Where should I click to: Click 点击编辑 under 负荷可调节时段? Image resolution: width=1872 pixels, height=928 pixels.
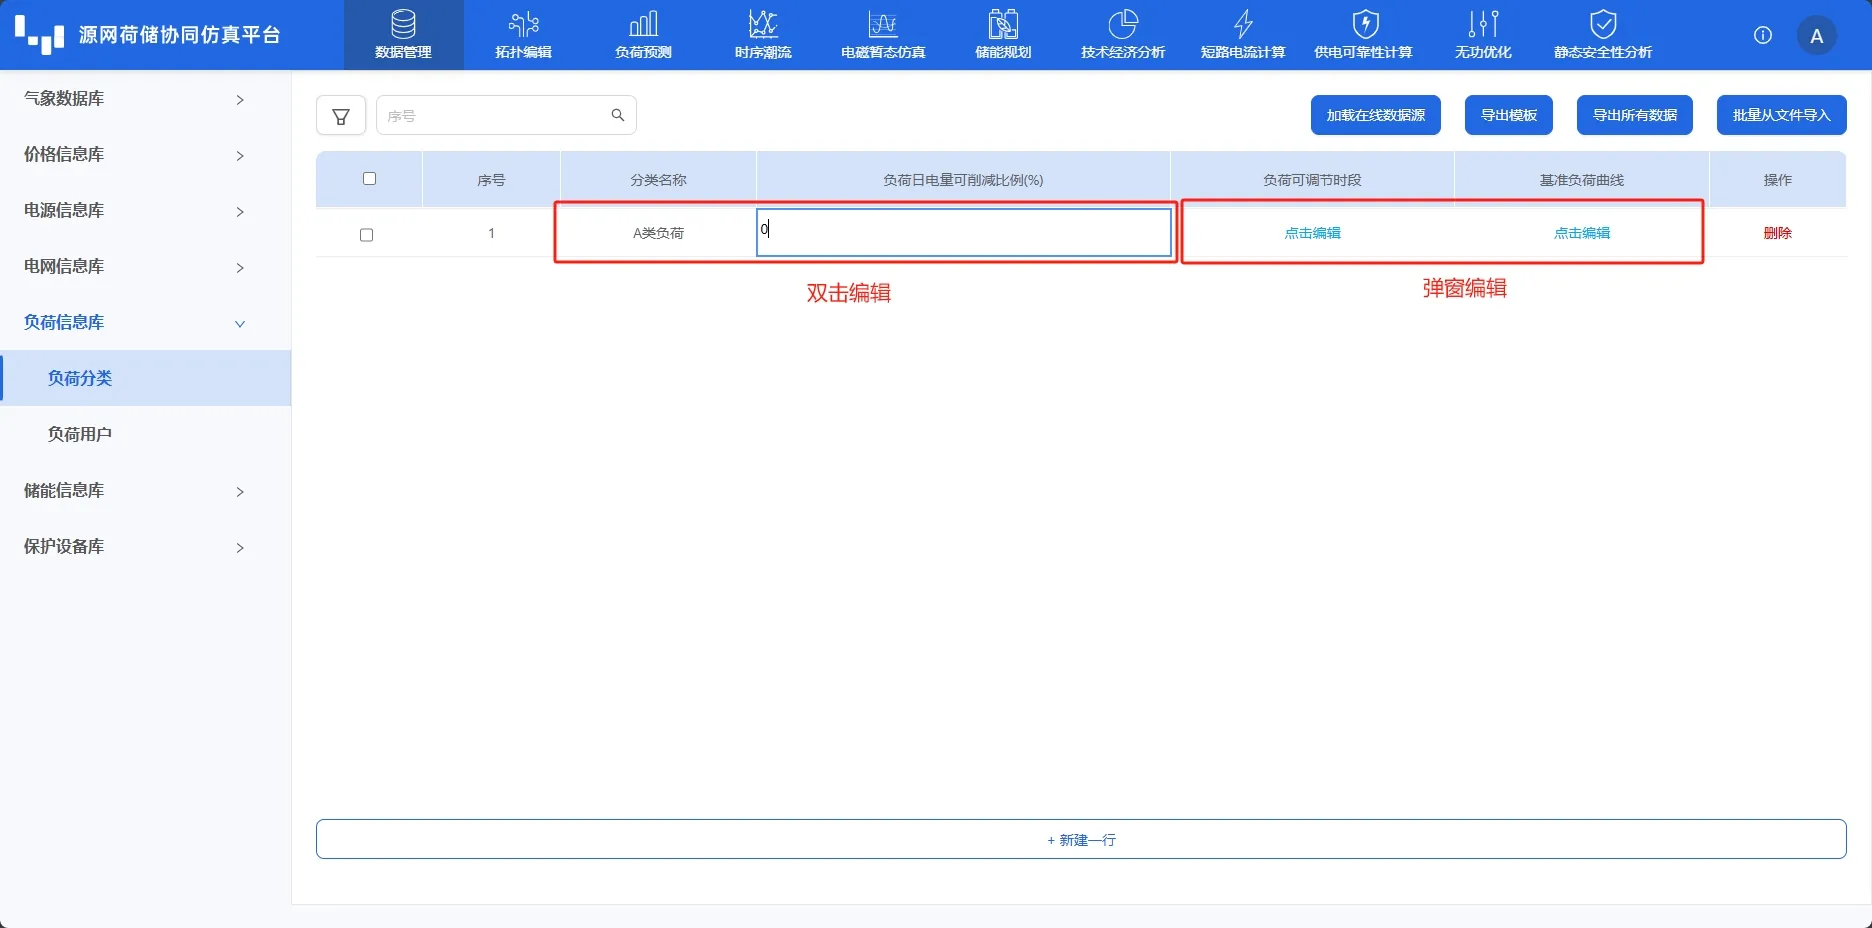pyautogui.click(x=1312, y=233)
